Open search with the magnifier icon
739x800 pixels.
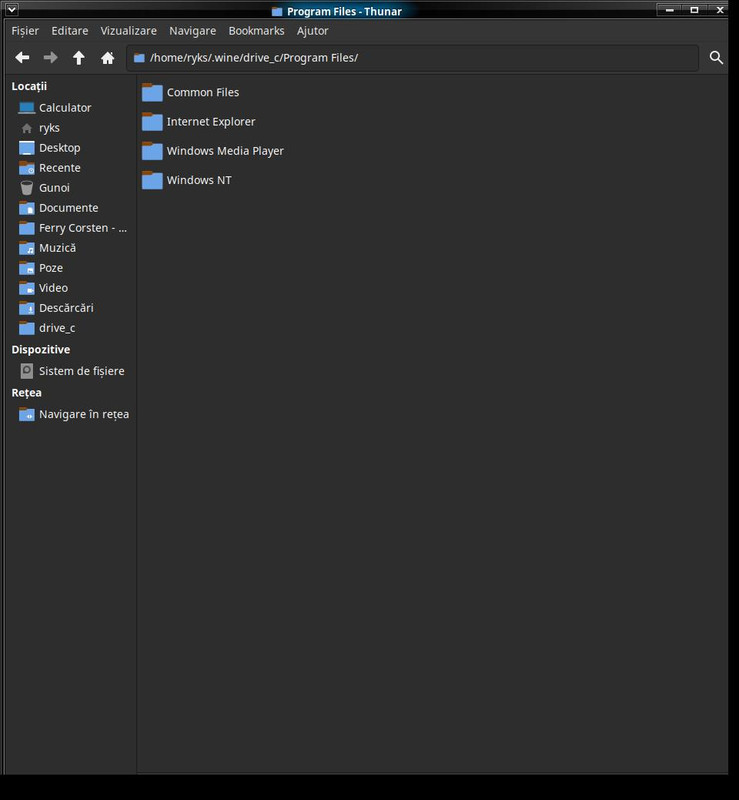tap(716, 58)
